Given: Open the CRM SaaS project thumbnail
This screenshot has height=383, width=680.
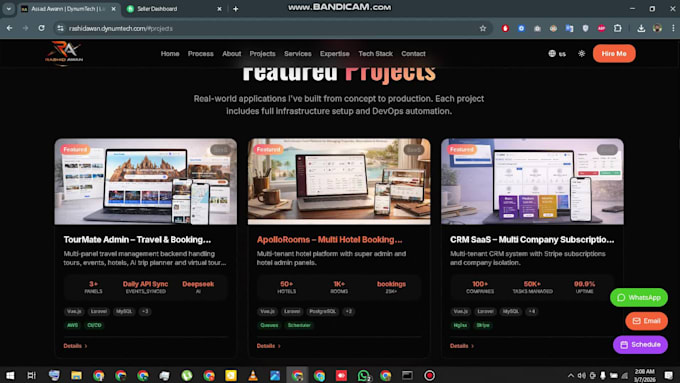Looking at the screenshot, I should 532,181.
